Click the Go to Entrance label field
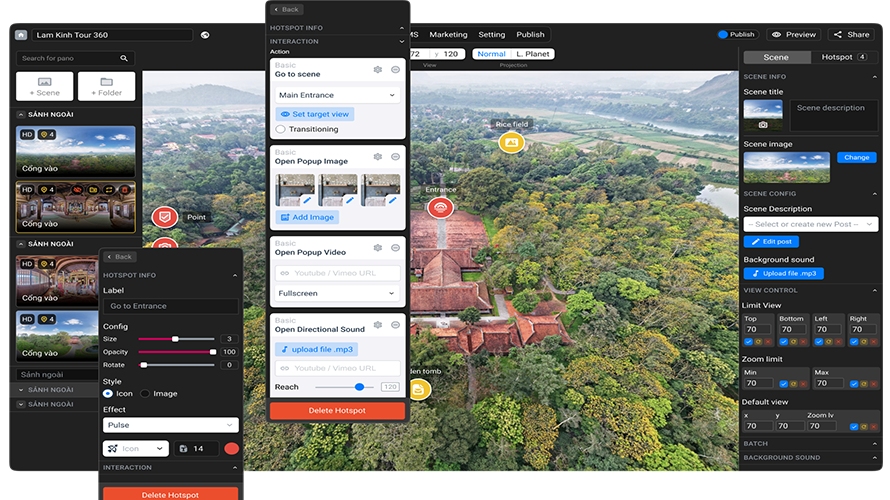 click(x=170, y=306)
